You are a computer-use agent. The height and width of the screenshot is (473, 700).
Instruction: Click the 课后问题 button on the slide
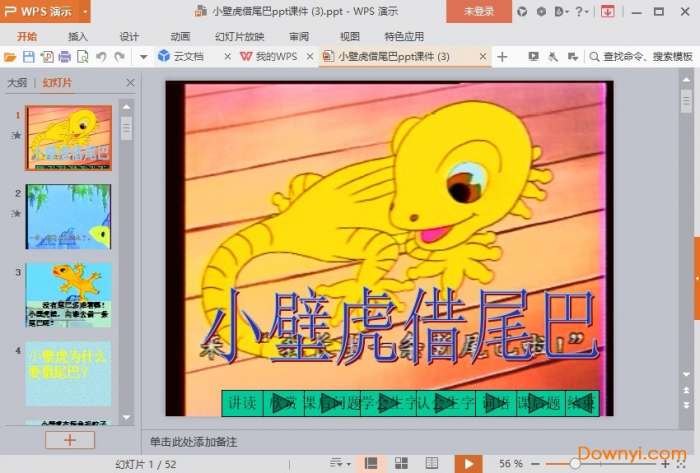coord(332,403)
